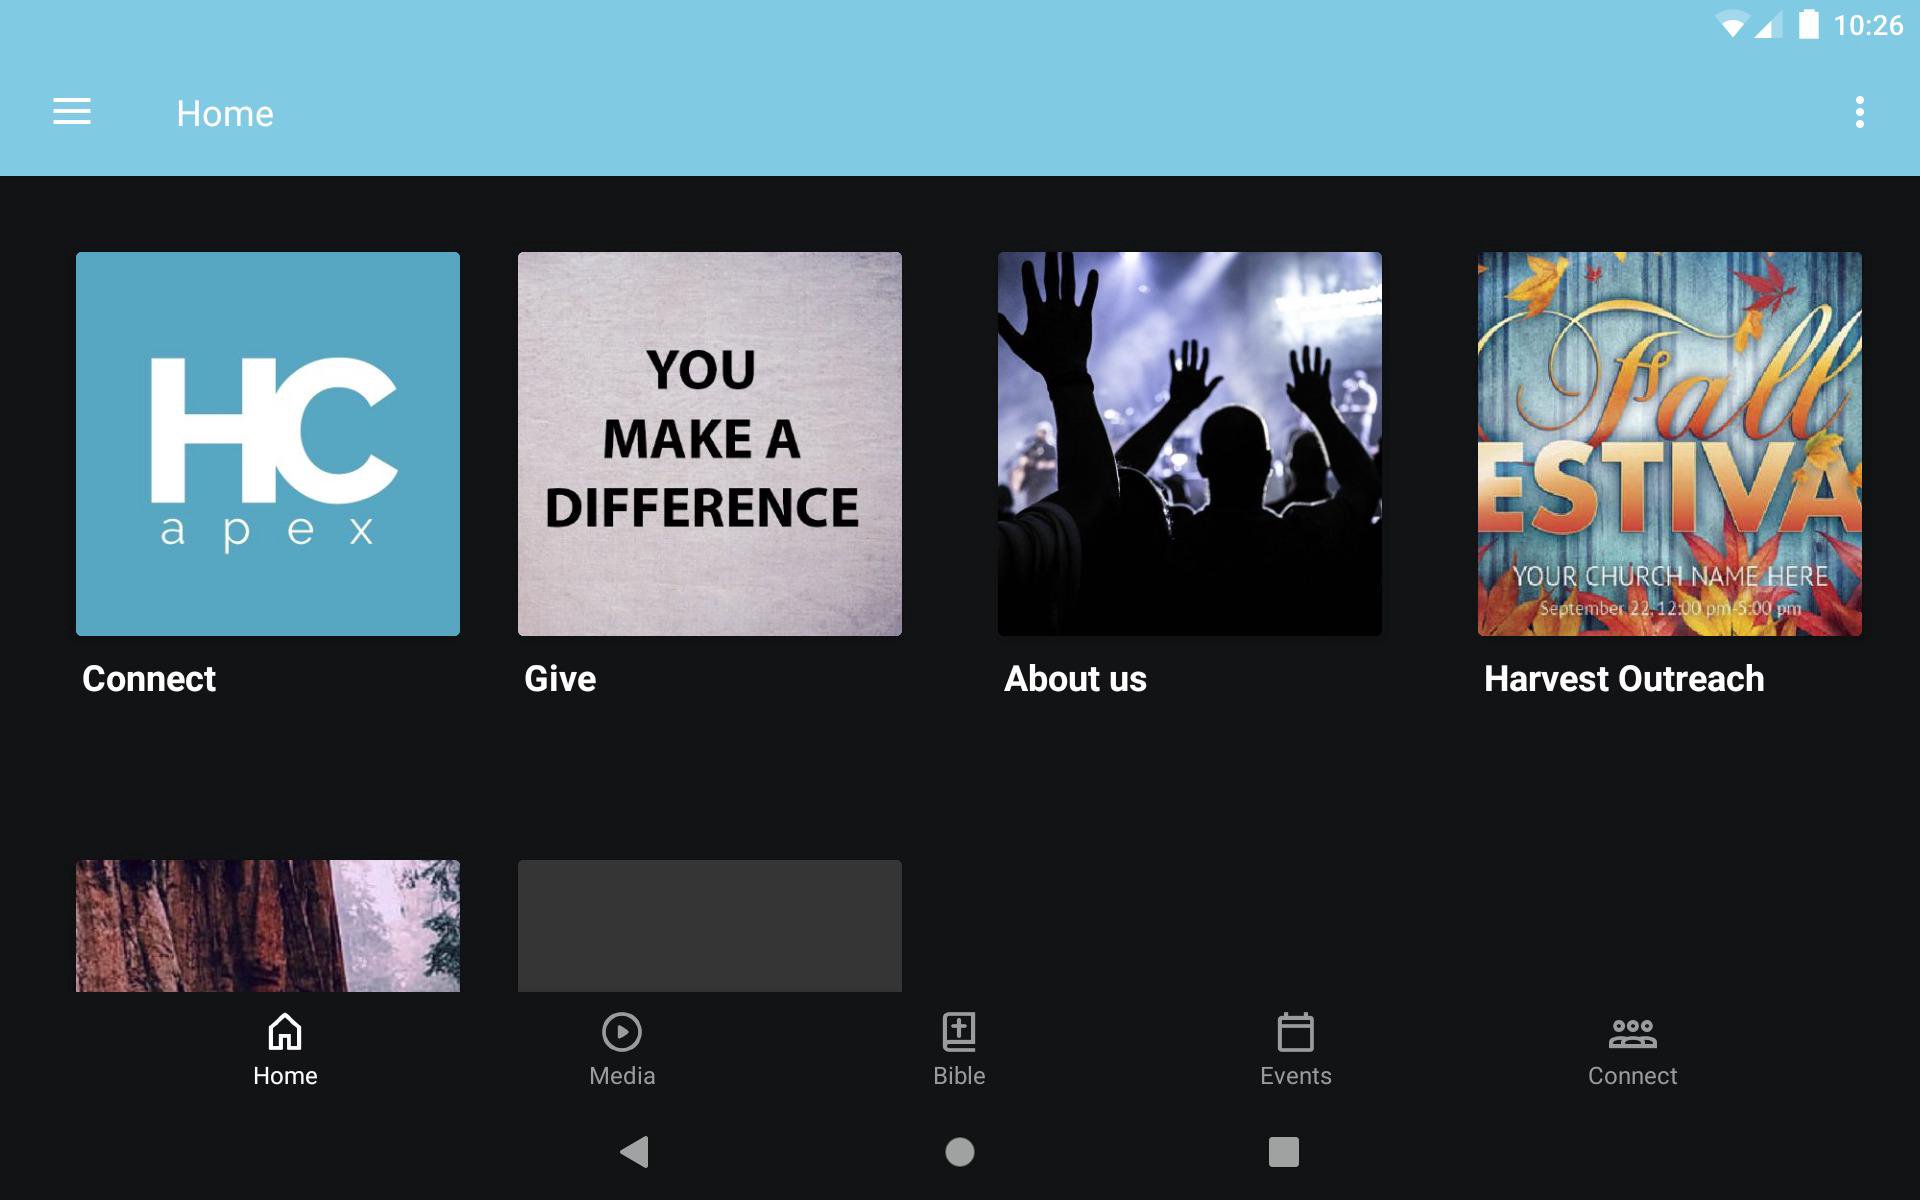Tap the blank gray placeholder tile
Viewport: 1920px width, 1200px height.
click(709, 925)
